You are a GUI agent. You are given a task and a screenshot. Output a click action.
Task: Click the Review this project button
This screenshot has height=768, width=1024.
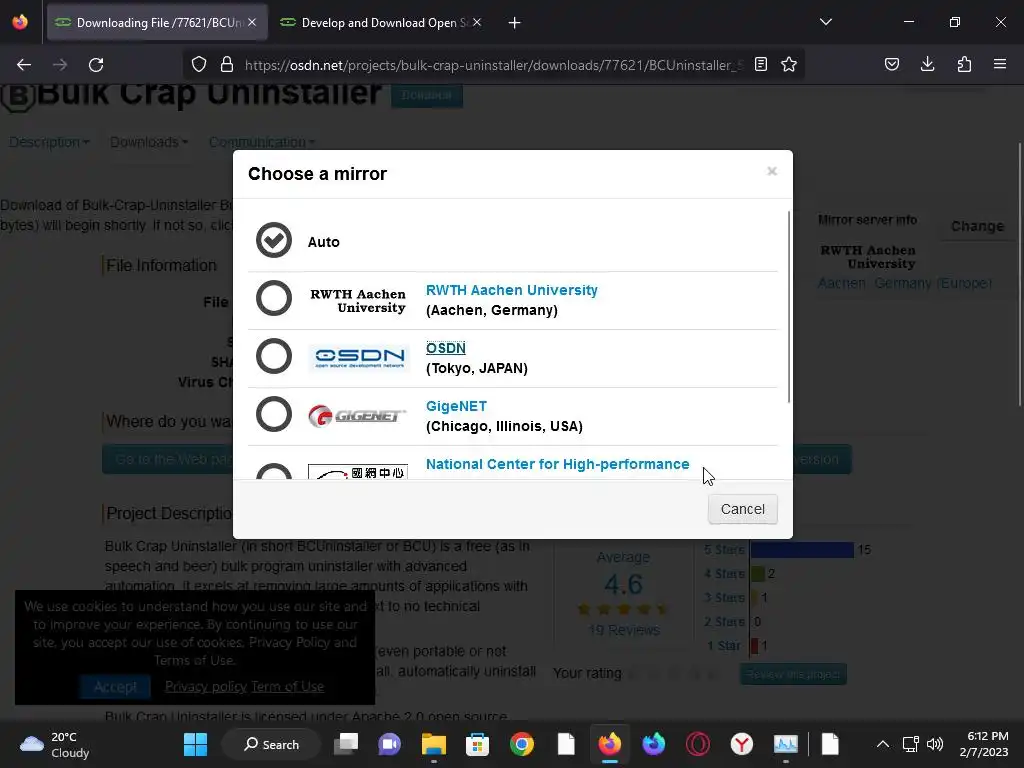click(x=793, y=675)
